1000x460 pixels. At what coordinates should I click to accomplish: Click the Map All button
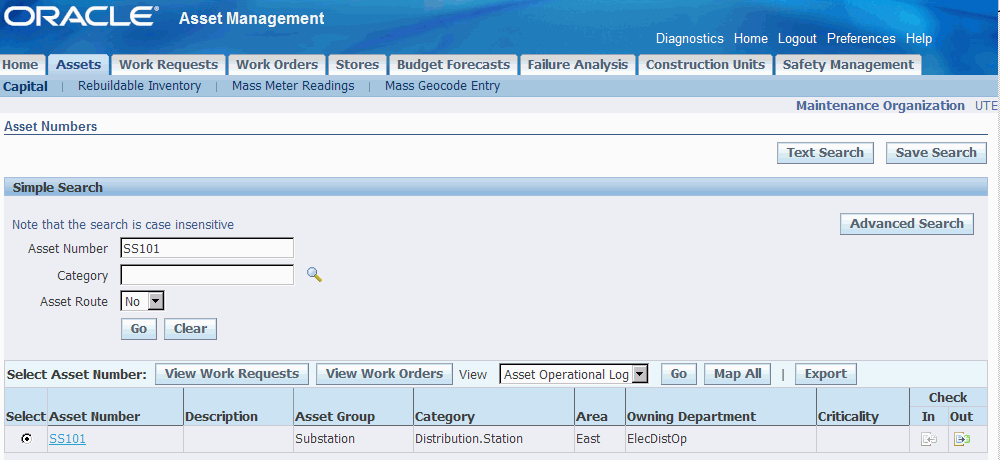tap(738, 374)
